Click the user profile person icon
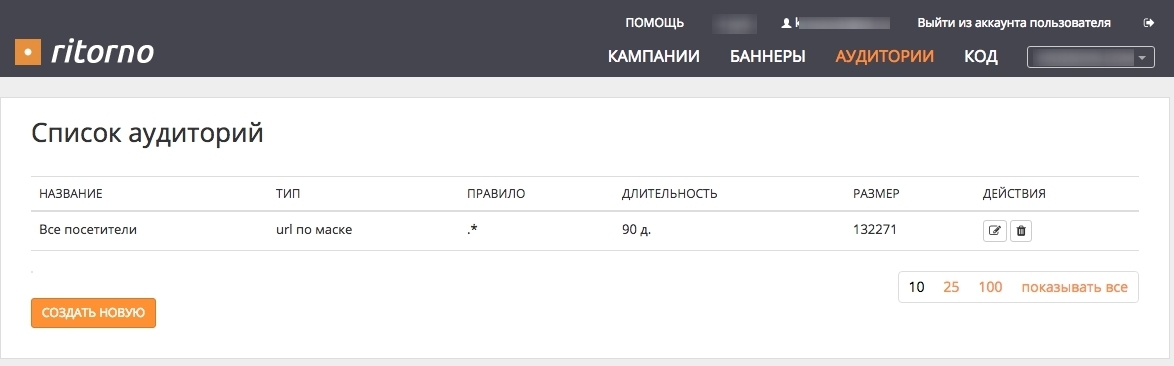1174x366 pixels. point(786,23)
